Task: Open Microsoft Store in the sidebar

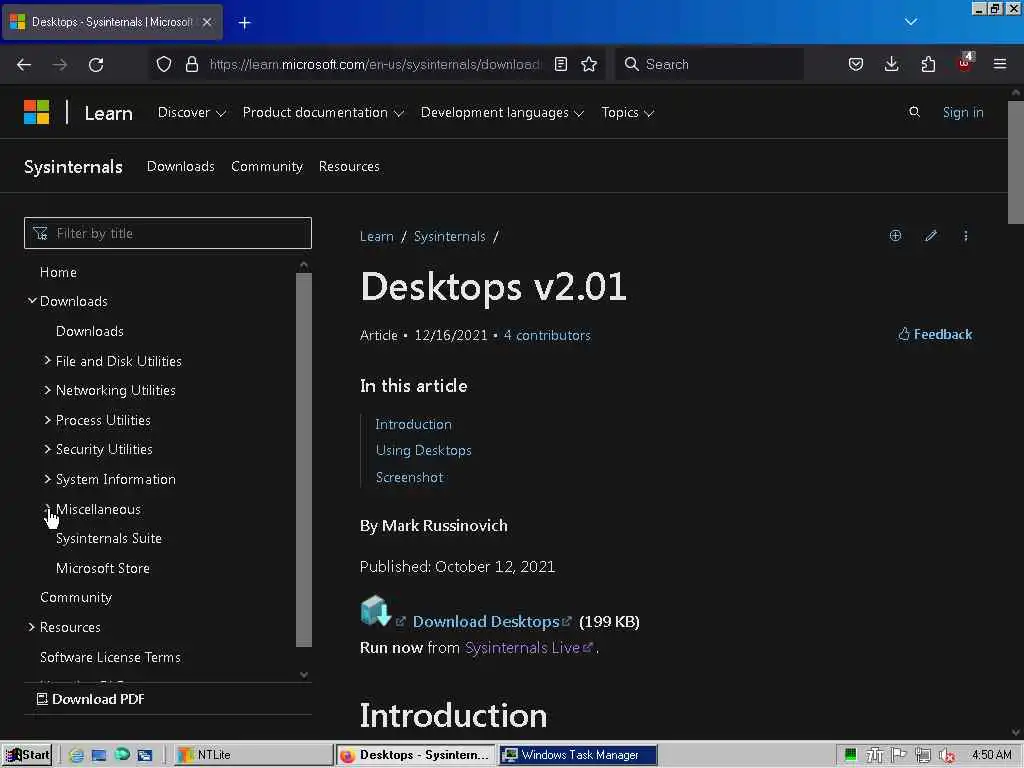Action: click(x=103, y=568)
